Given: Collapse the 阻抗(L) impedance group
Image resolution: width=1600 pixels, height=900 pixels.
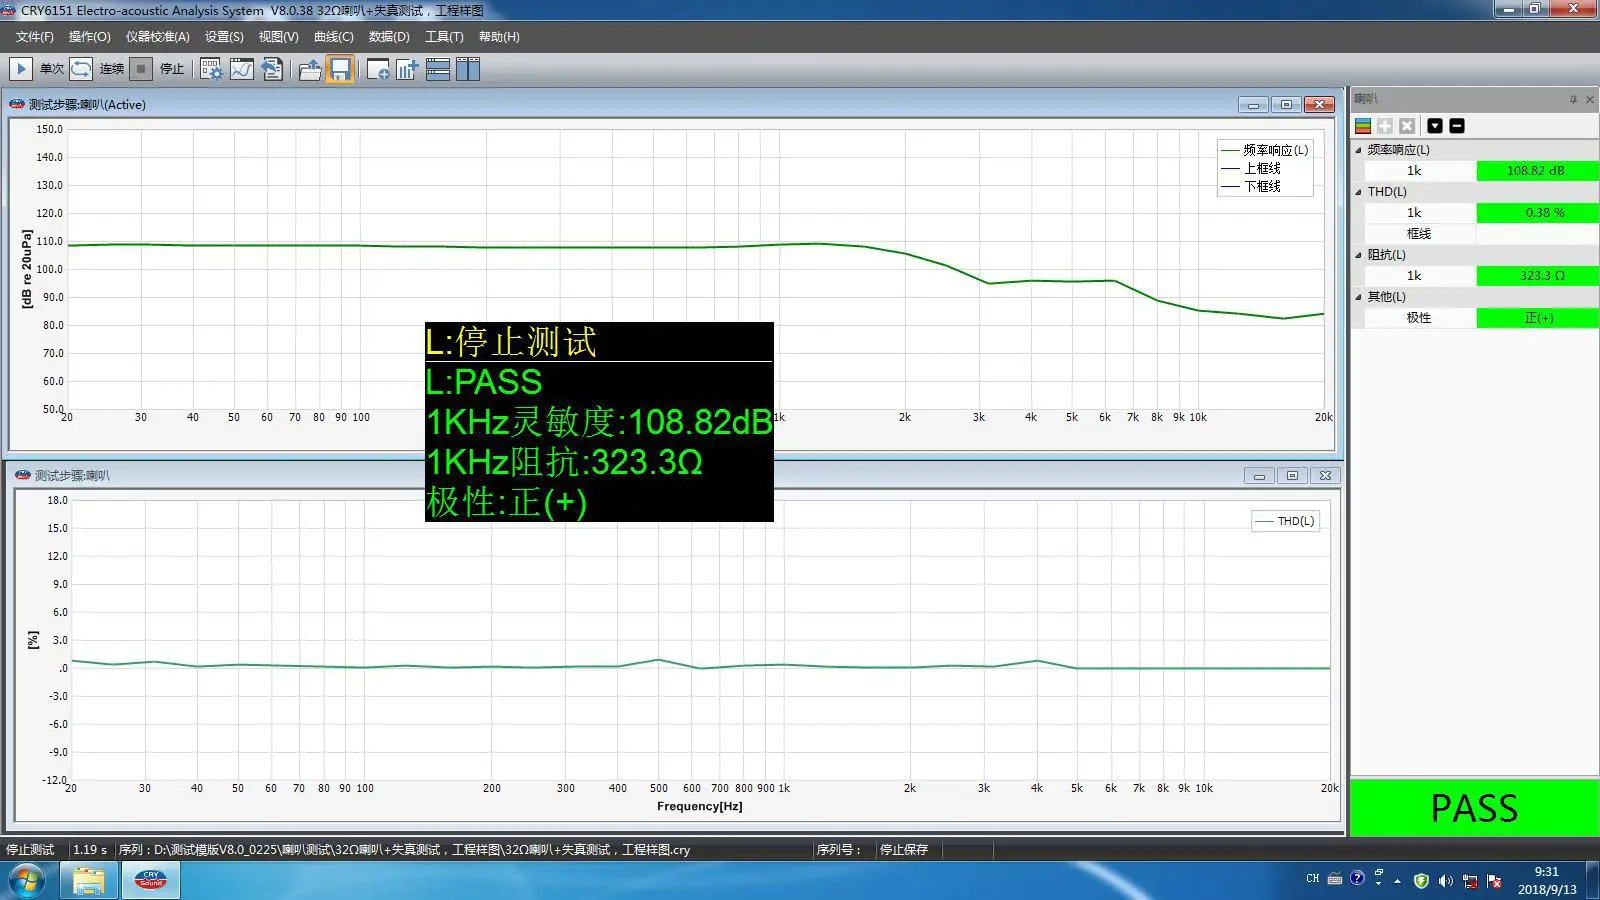Looking at the screenshot, I should [x=1358, y=255].
